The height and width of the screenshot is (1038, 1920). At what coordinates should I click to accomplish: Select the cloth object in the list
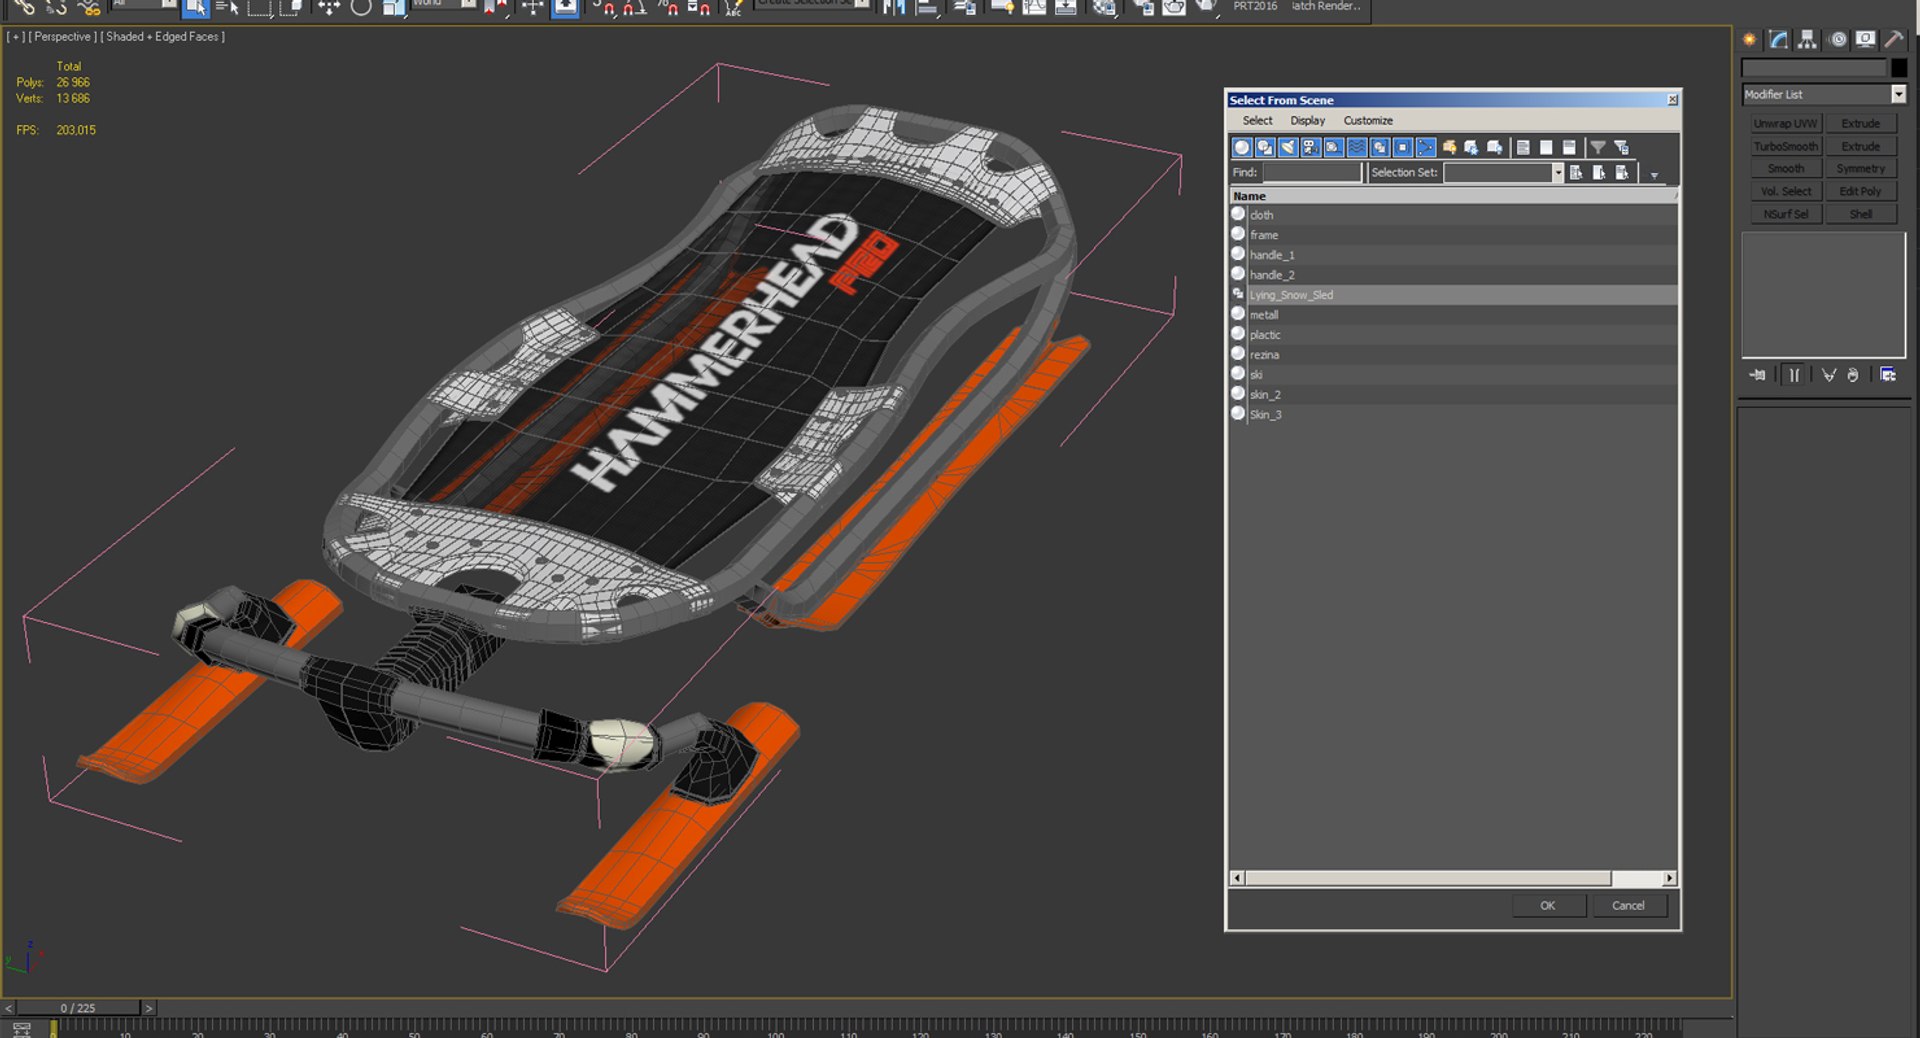1453,215
